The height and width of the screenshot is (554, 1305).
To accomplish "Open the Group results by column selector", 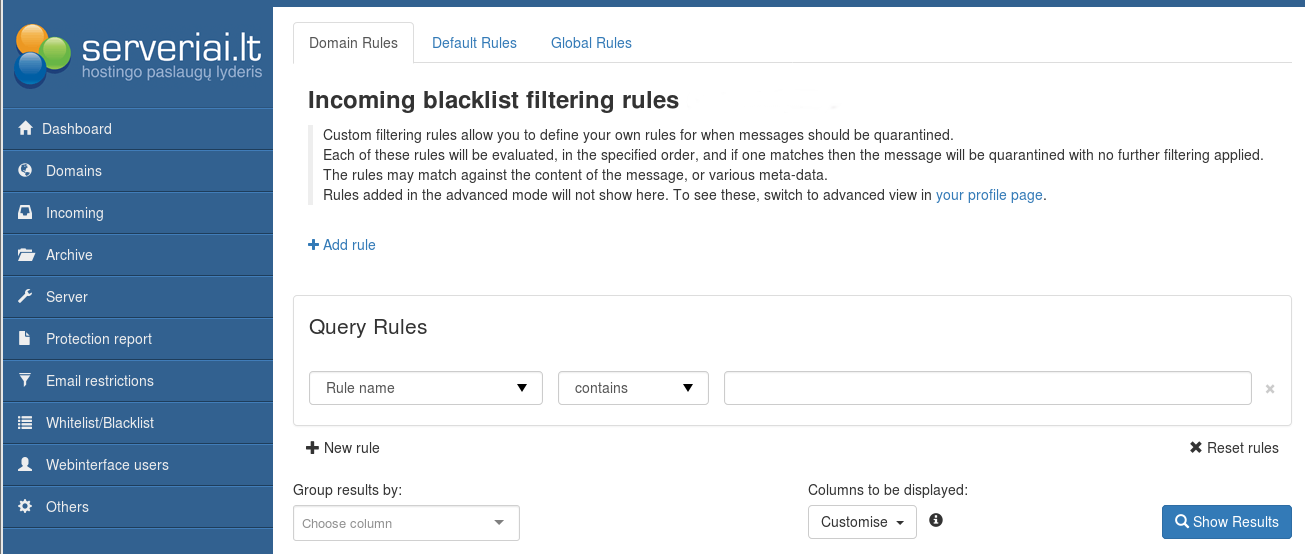I will point(406,523).
